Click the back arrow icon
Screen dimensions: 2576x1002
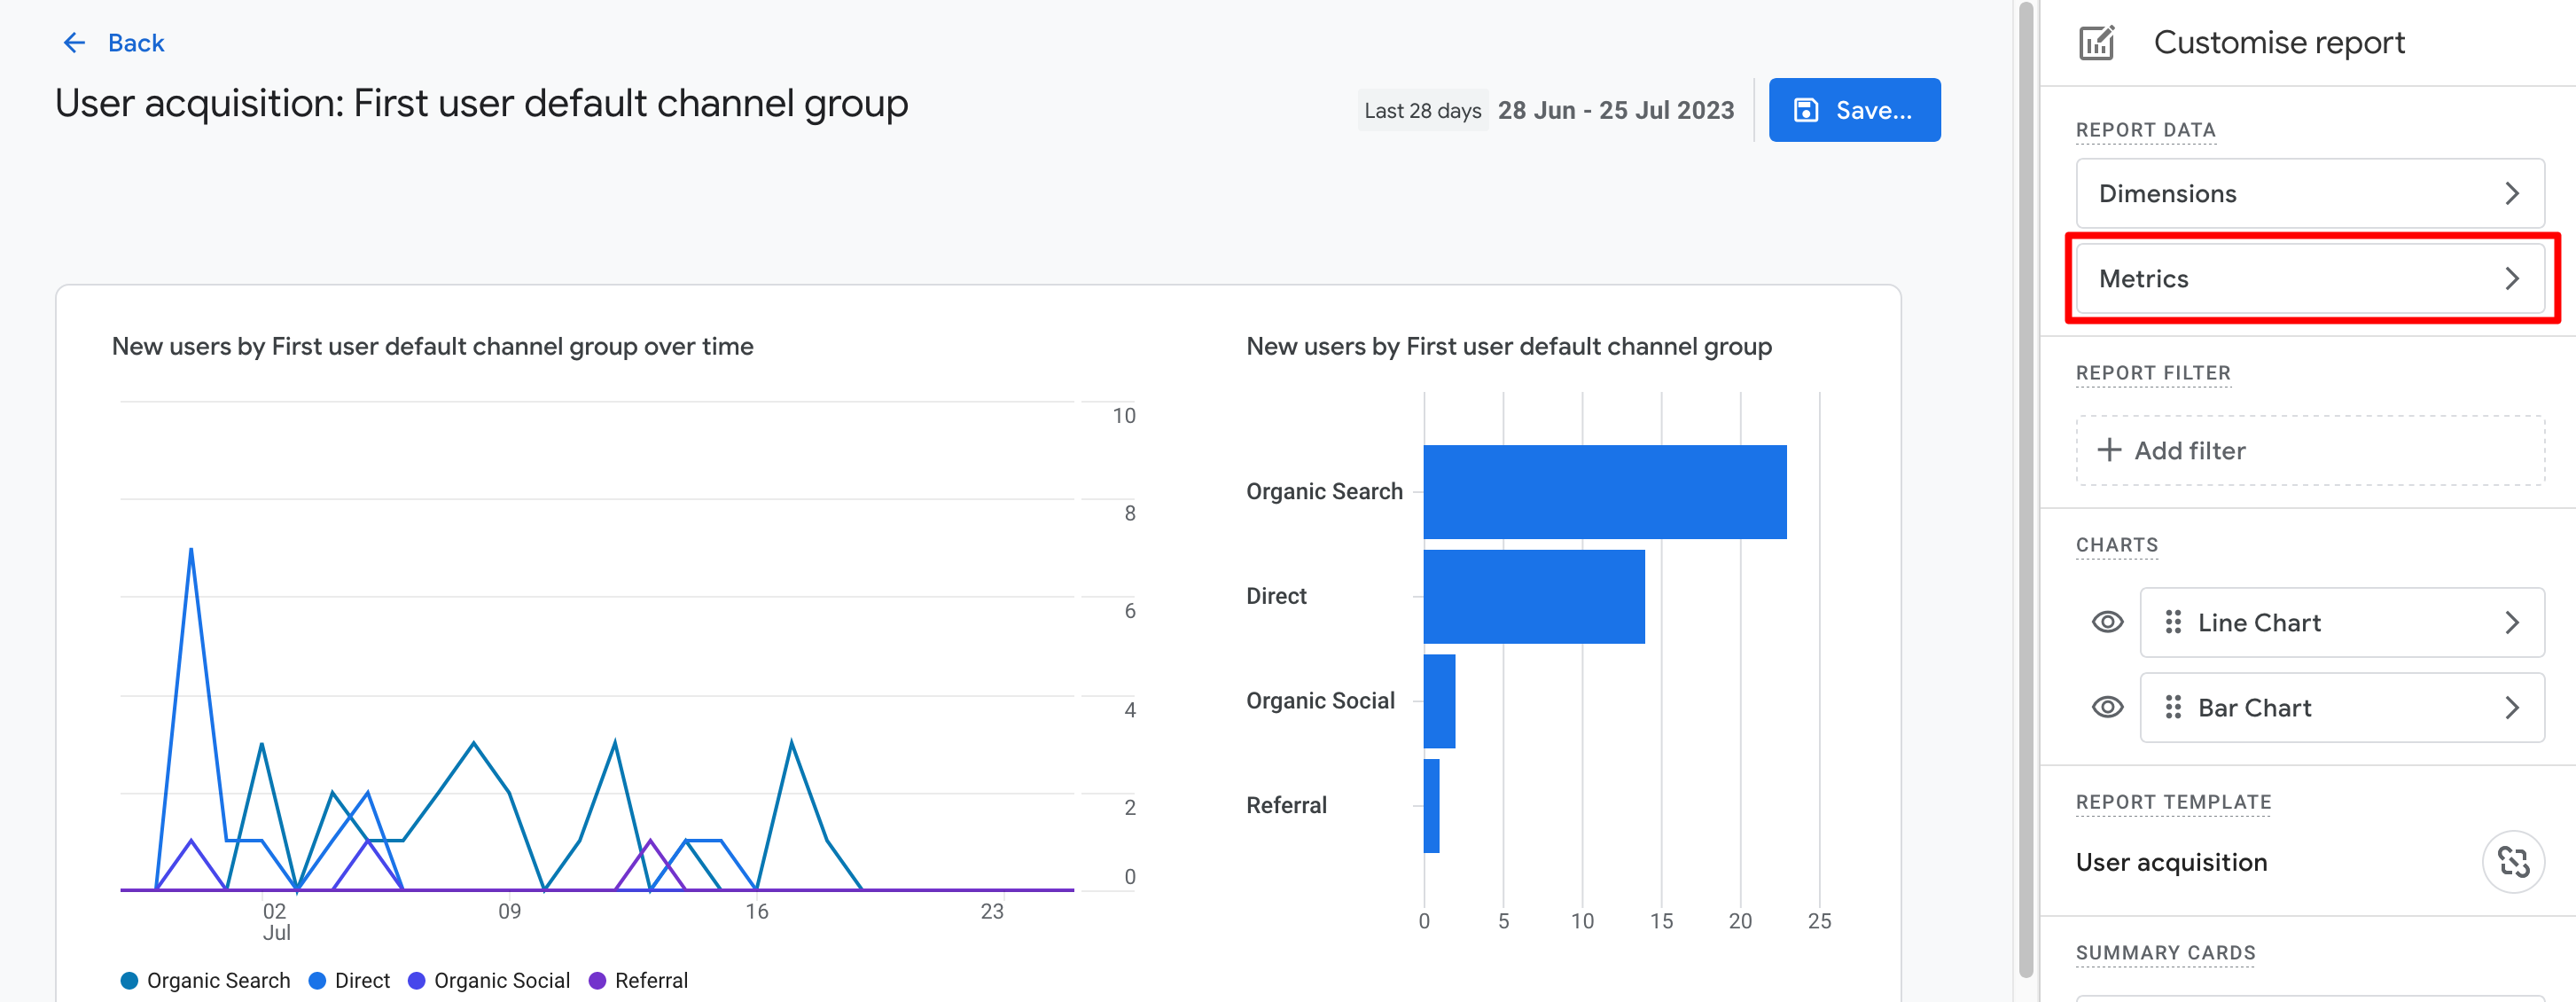pyautogui.click(x=74, y=42)
